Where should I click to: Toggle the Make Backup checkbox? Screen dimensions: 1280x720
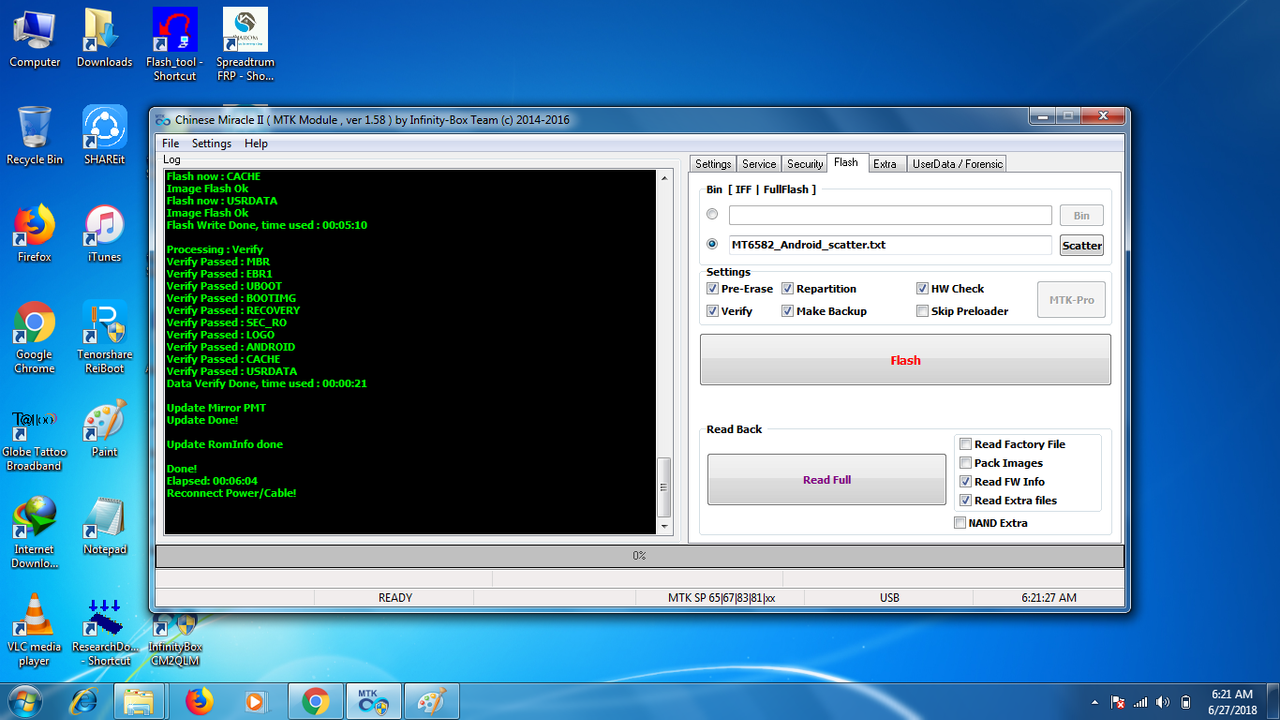788,311
